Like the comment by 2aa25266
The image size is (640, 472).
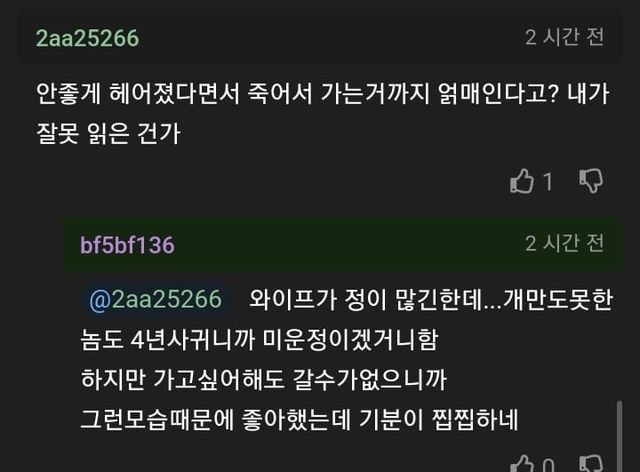pos(522,181)
